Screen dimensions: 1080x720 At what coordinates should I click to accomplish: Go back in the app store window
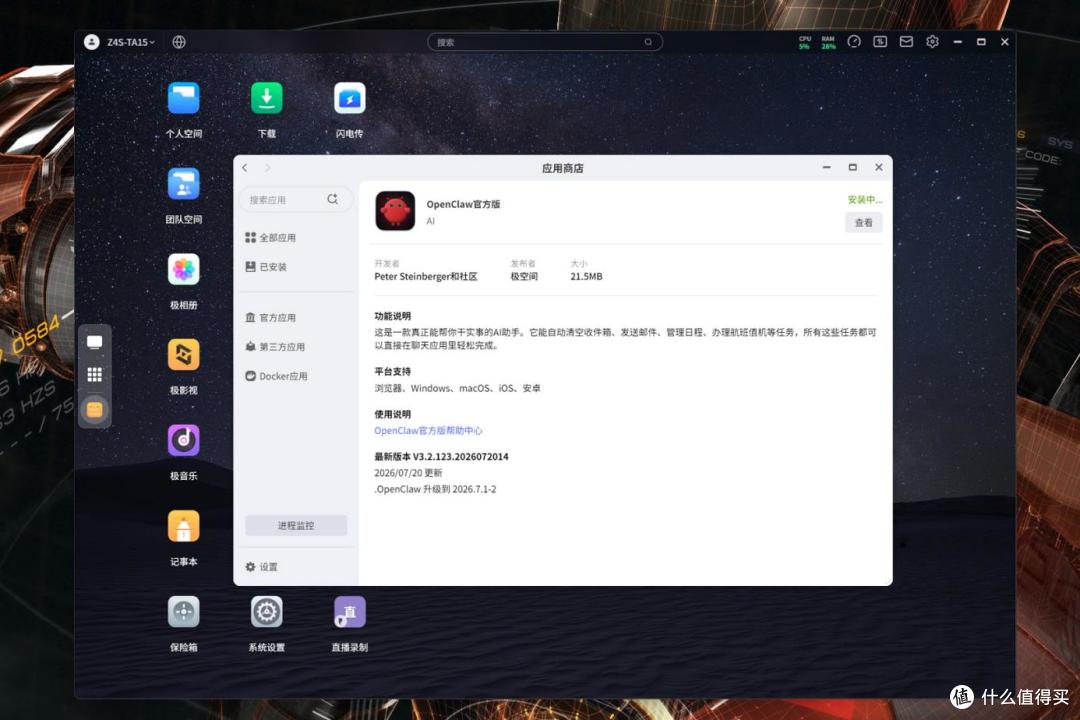coord(245,167)
